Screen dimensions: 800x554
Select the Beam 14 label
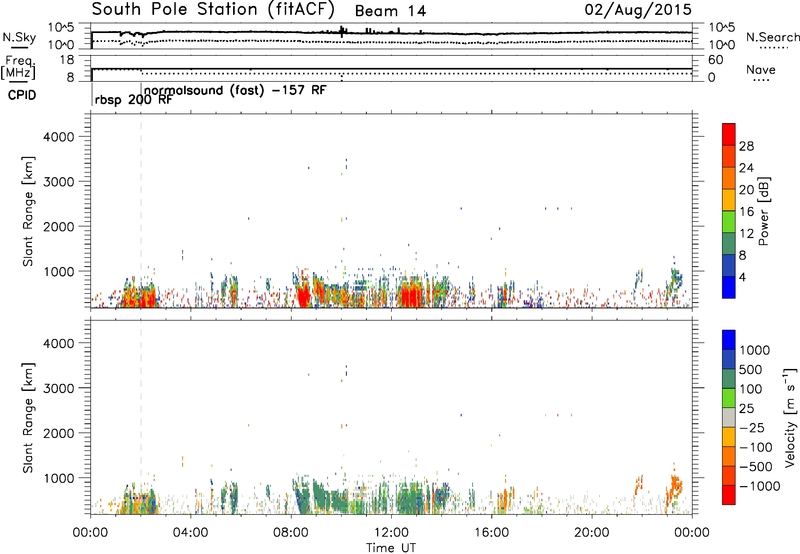tap(390, 11)
